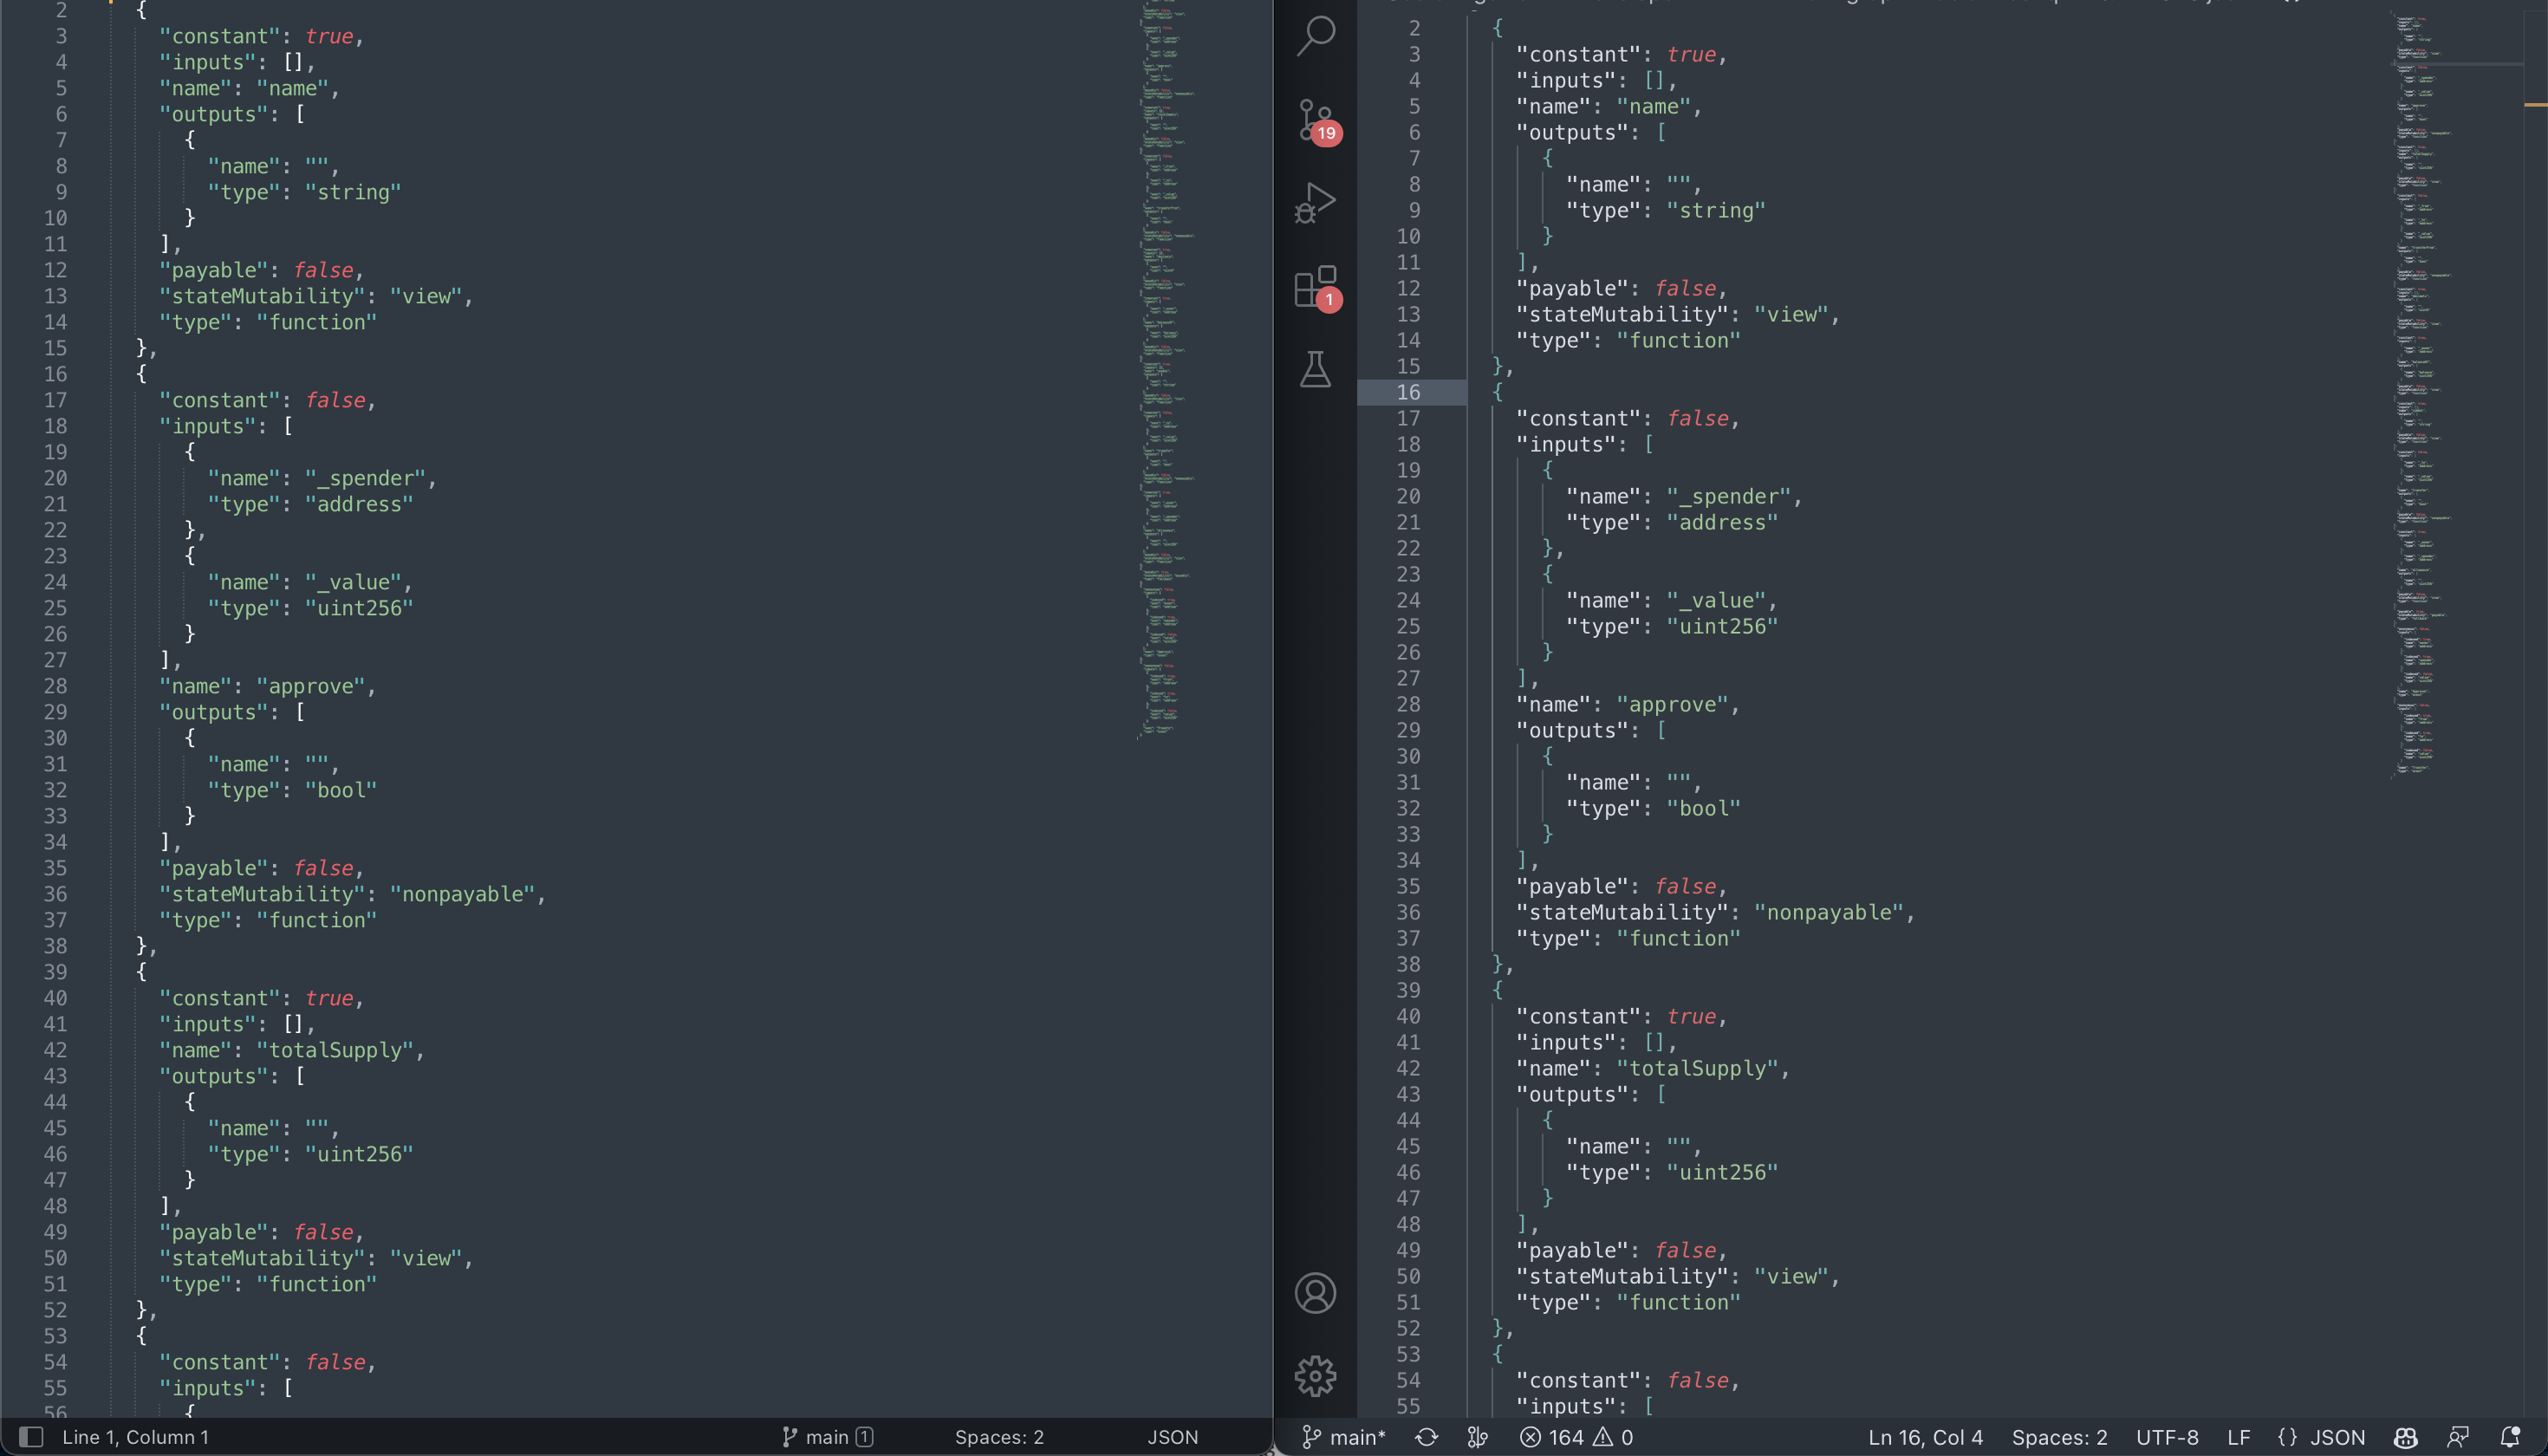Open the Extensions view with badge
This screenshot has height=1456, width=2548.
[x=1315, y=286]
